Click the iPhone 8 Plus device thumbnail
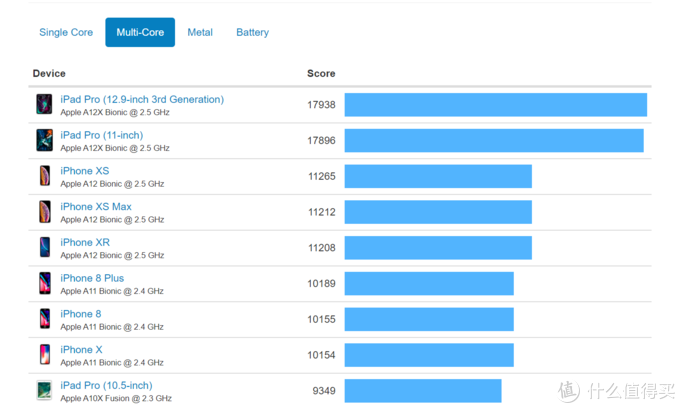 tap(45, 283)
